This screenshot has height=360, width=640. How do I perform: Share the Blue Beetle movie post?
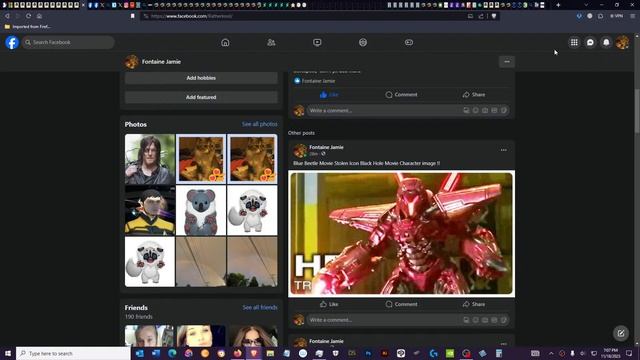(474, 304)
